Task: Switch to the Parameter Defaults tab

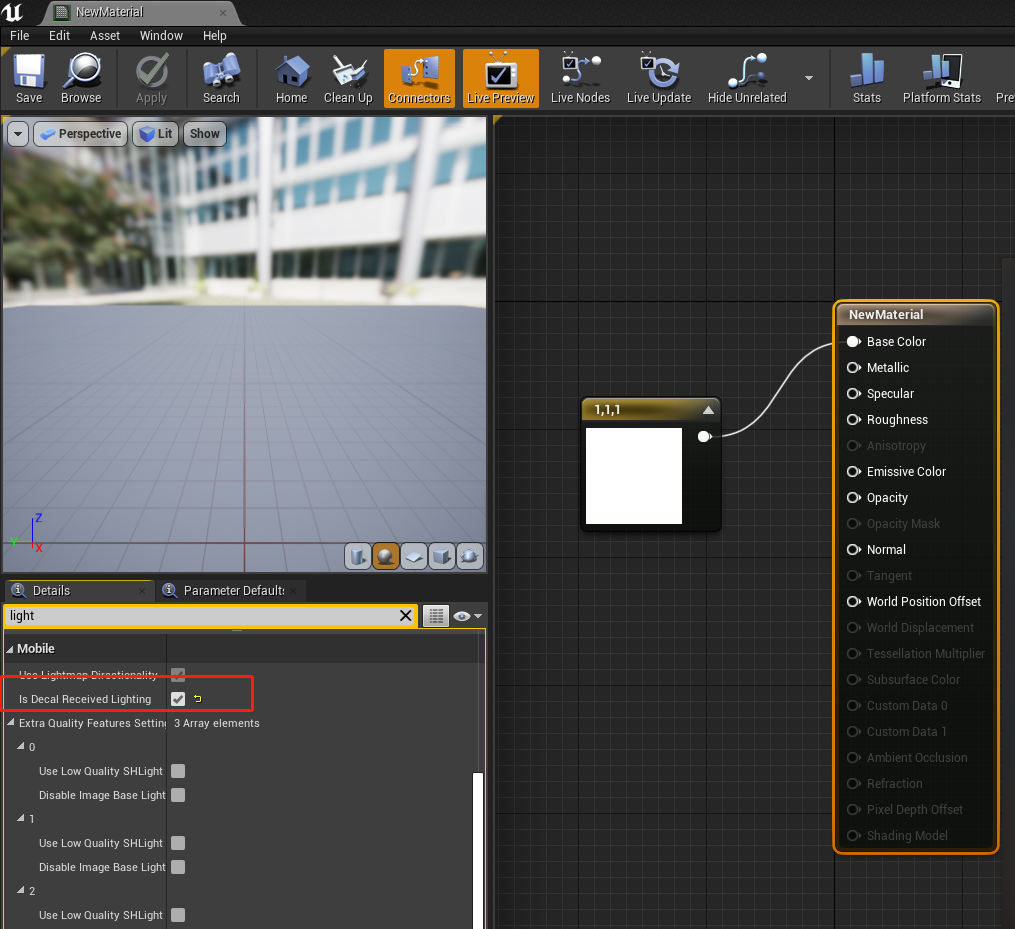Action: pyautogui.click(x=231, y=591)
